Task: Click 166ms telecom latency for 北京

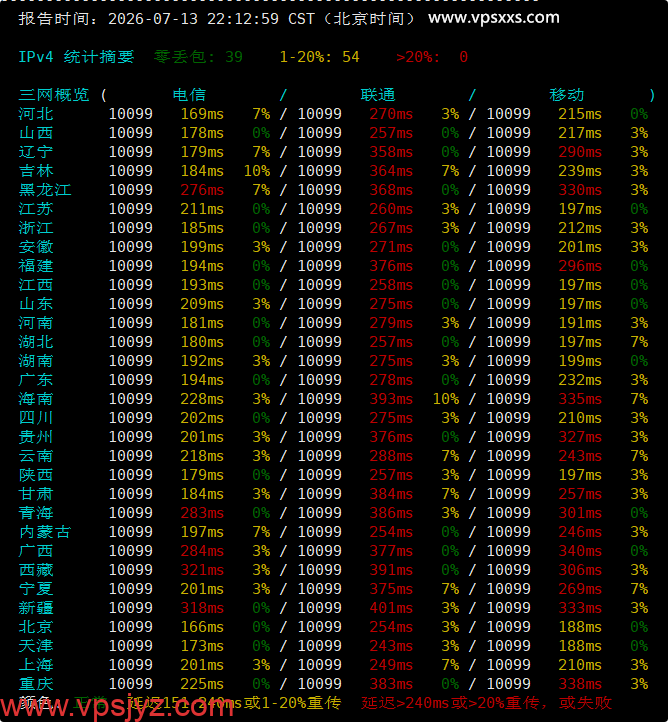Action: coord(202,627)
